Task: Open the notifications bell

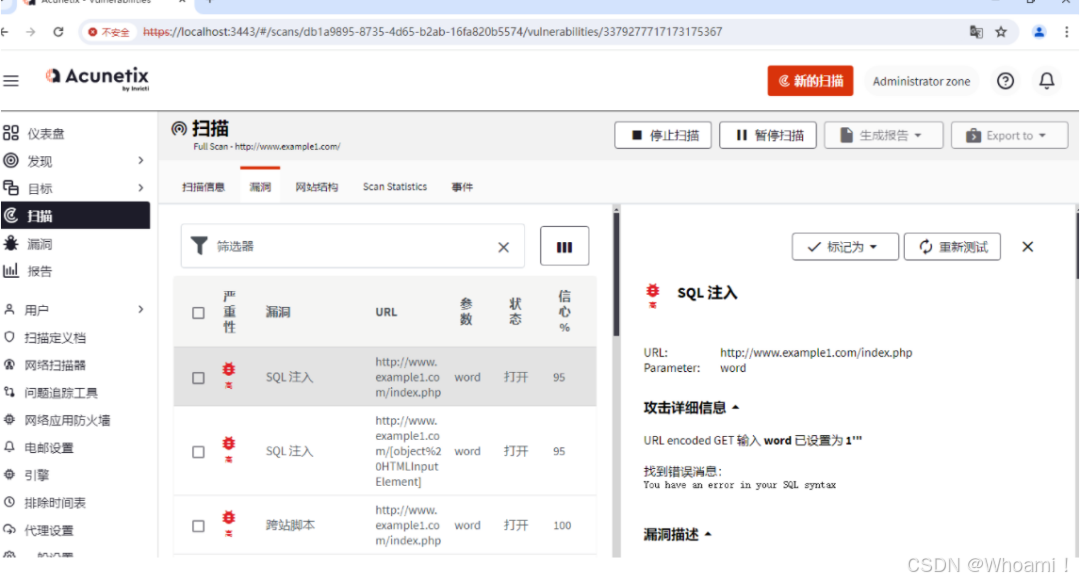Action: (1046, 81)
